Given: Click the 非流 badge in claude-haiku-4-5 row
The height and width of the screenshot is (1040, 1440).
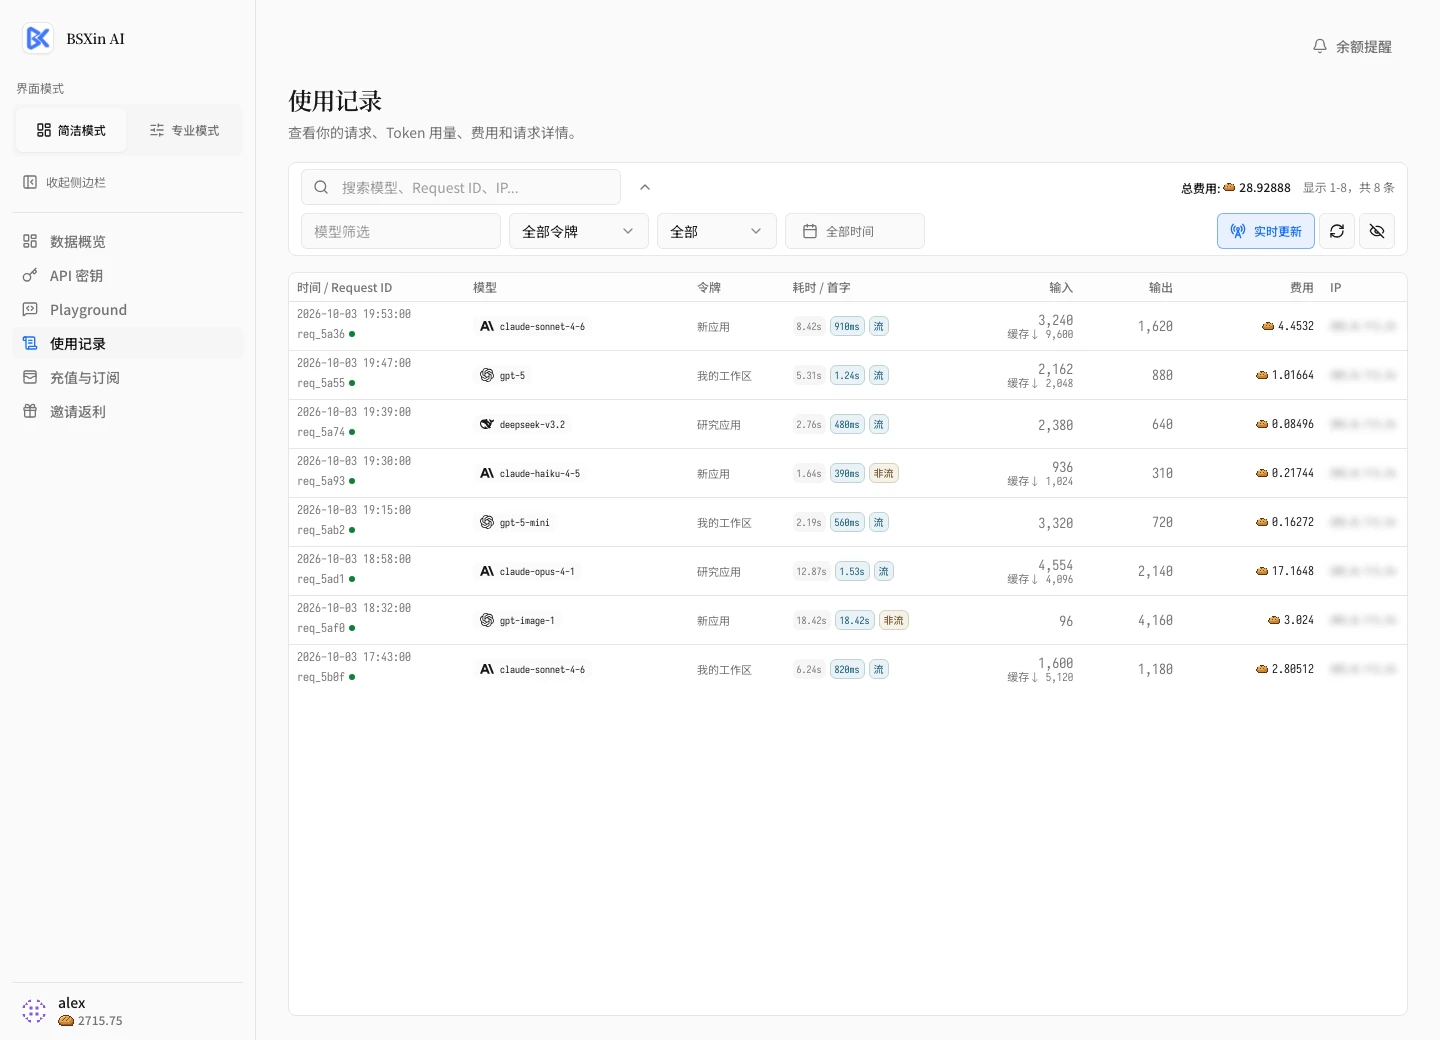Looking at the screenshot, I should (x=884, y=473).
